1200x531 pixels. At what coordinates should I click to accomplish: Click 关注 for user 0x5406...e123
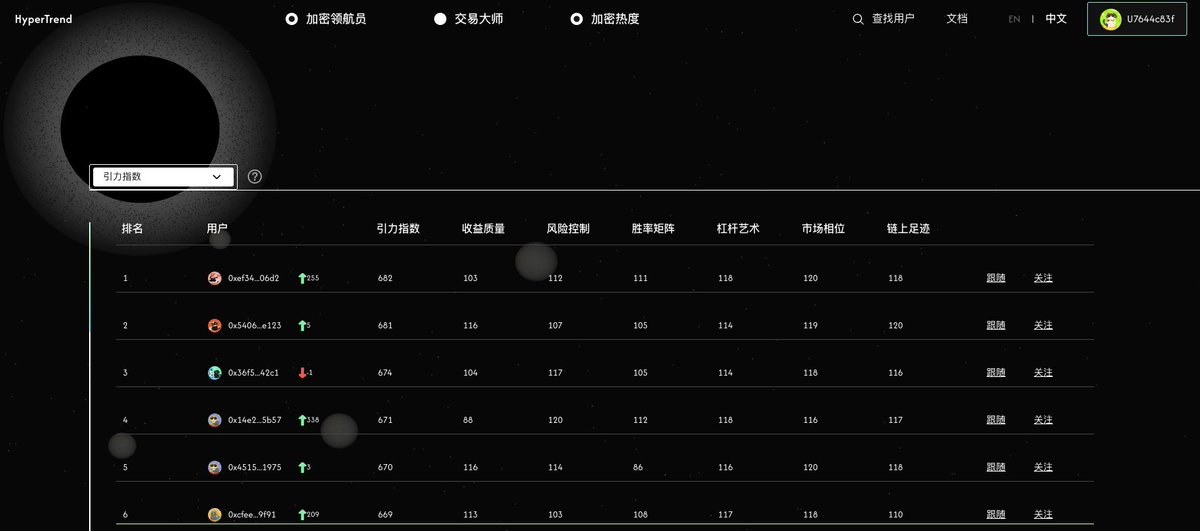pyautogui.click(x=1043, y=326)
